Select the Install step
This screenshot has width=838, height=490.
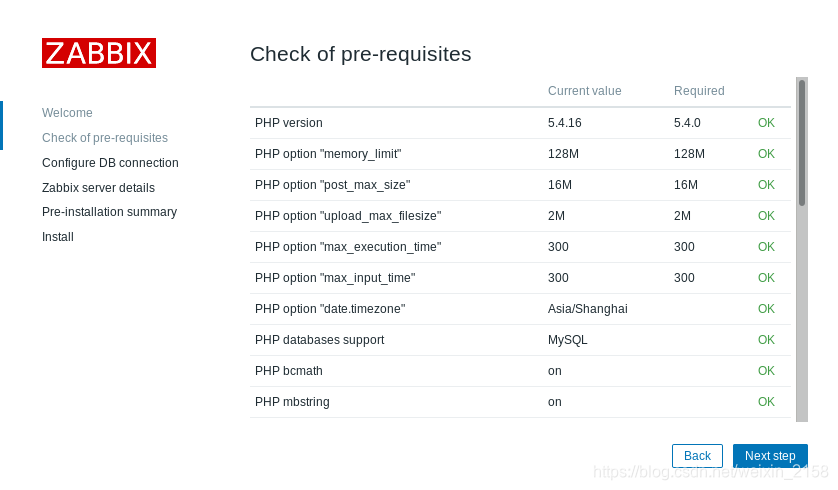[58, 237]
